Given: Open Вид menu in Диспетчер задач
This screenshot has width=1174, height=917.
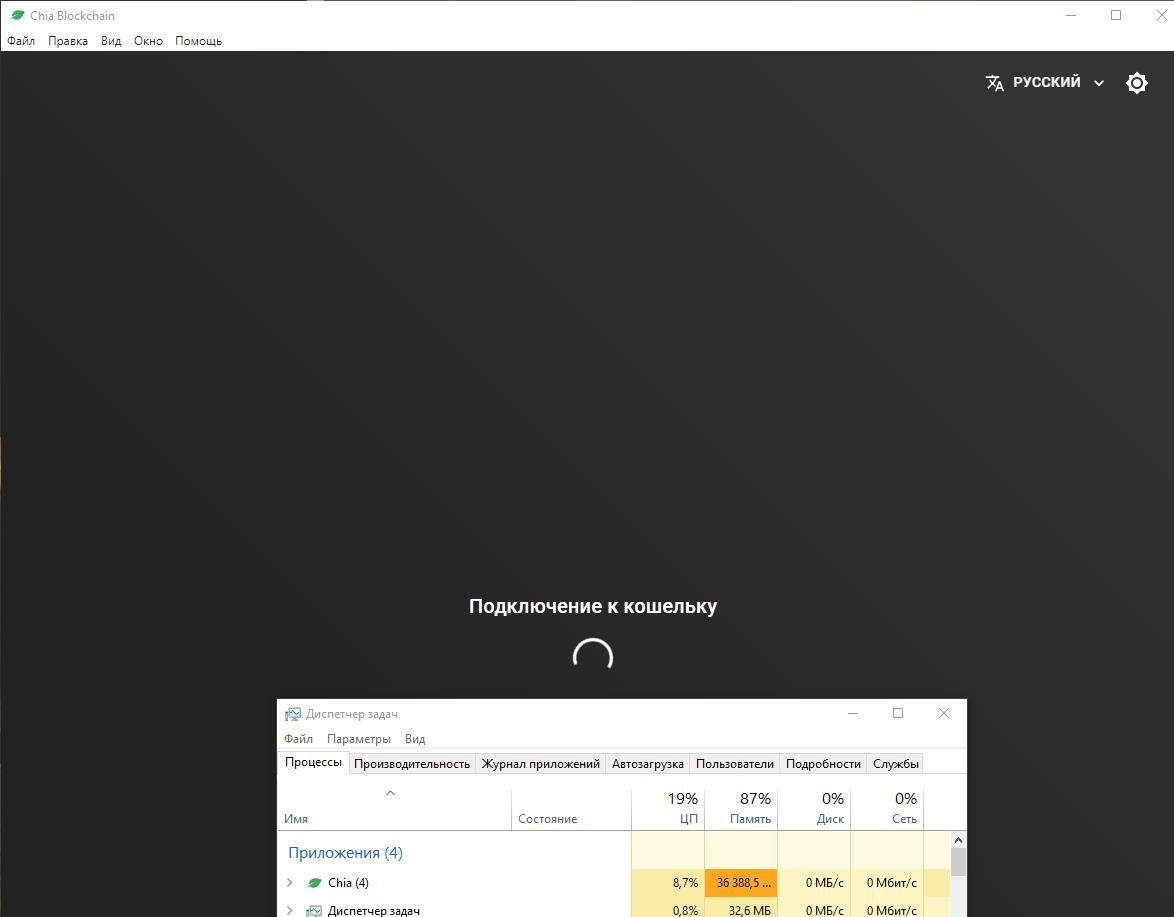Looking at the screenshot, I should [x=415, y=739].
